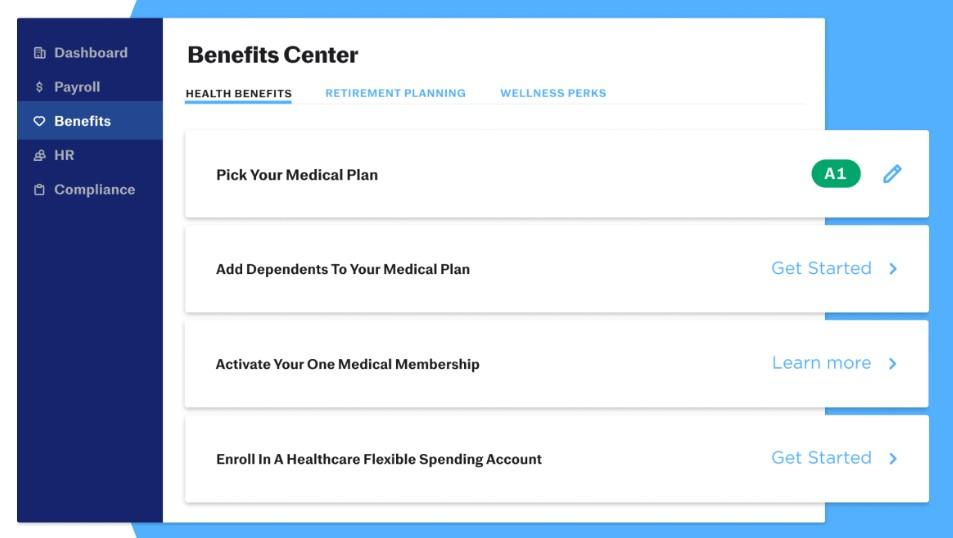The height and width of the screenshot is (538, 953).
Task: Click the HR people icon
Action: [40, 155]
